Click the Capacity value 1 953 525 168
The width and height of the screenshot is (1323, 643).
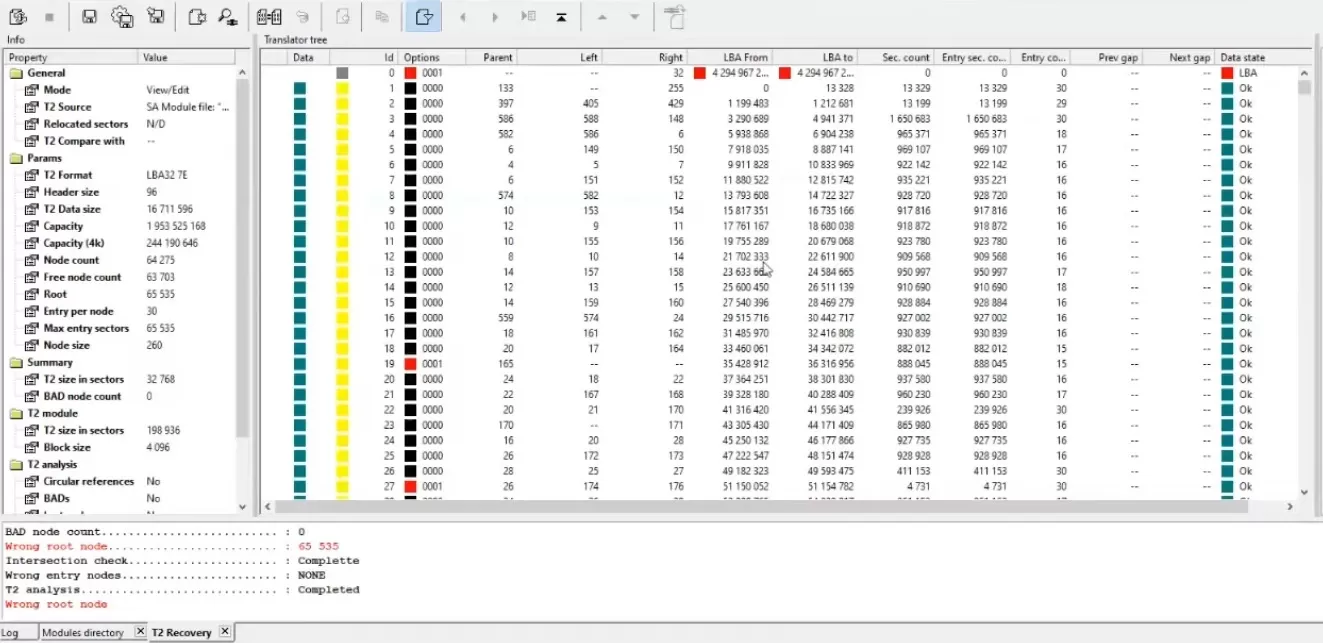[176, 226]
